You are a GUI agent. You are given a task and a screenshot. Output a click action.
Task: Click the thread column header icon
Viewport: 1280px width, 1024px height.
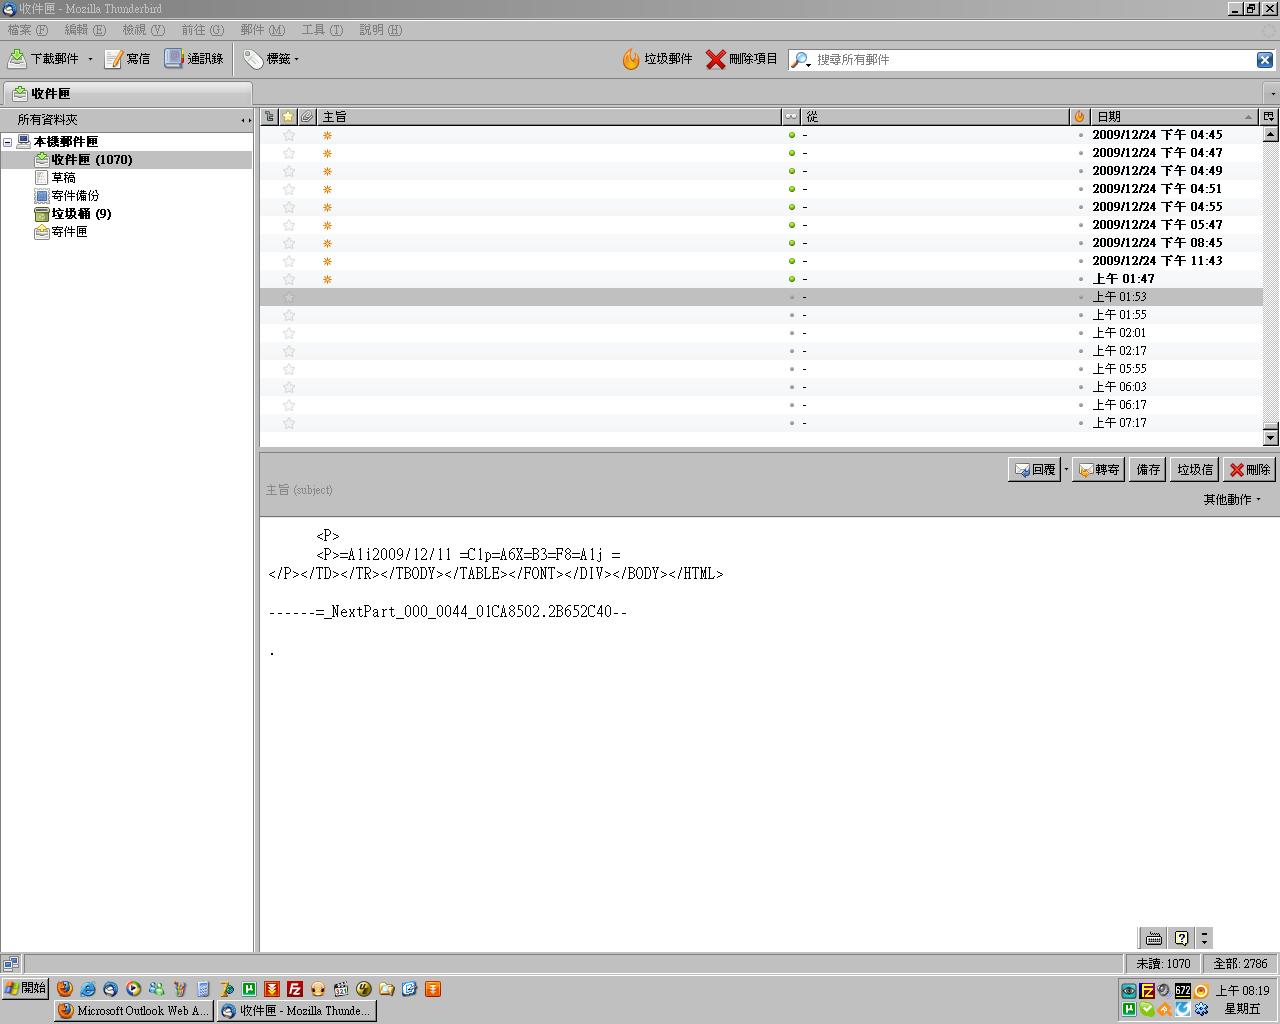[x=269, y=117]
